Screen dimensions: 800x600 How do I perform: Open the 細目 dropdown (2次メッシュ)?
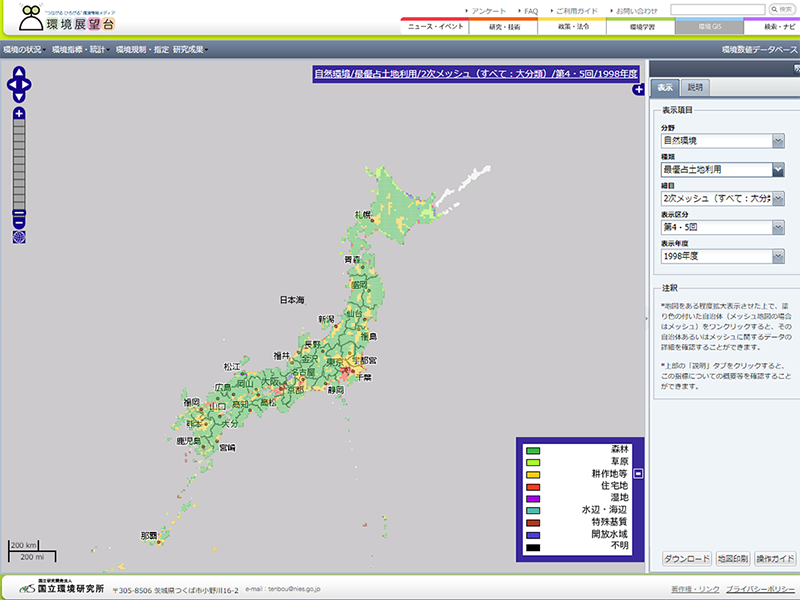click(722, 198)
